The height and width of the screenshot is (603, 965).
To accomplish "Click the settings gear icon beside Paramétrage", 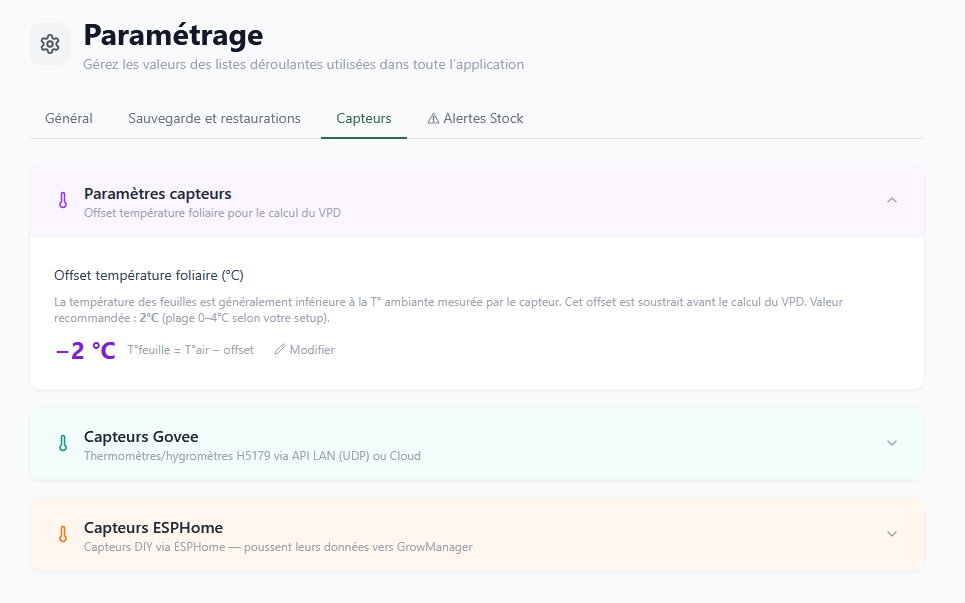I will [50, 44].
